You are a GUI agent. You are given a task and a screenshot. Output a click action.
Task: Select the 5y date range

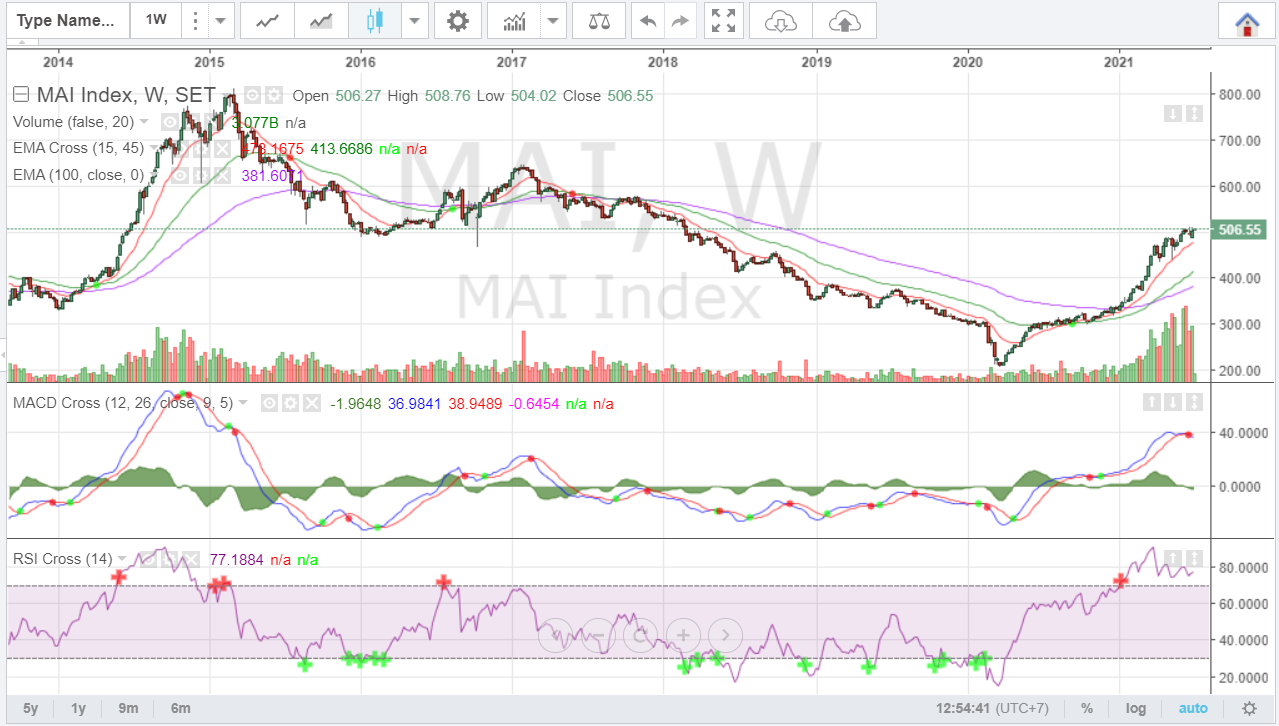[x=31, y=708]
